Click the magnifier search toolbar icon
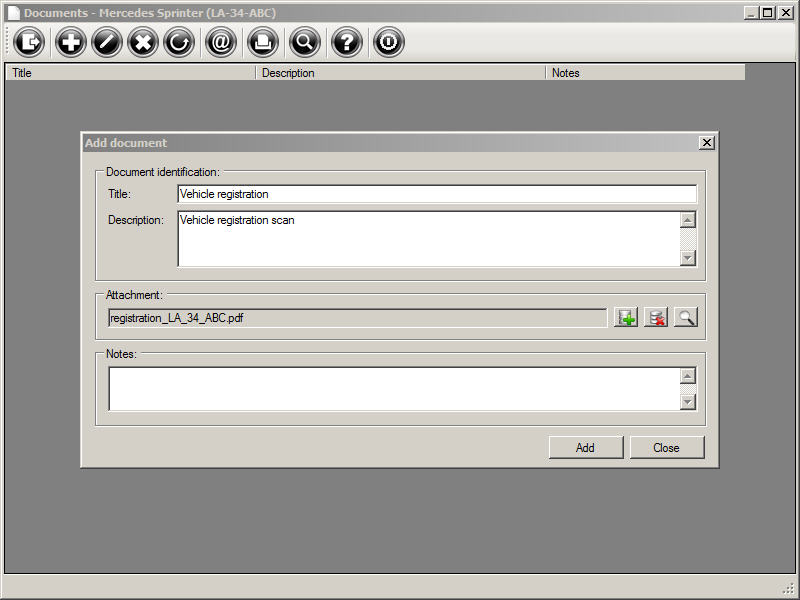 click(x=304, y=43)
